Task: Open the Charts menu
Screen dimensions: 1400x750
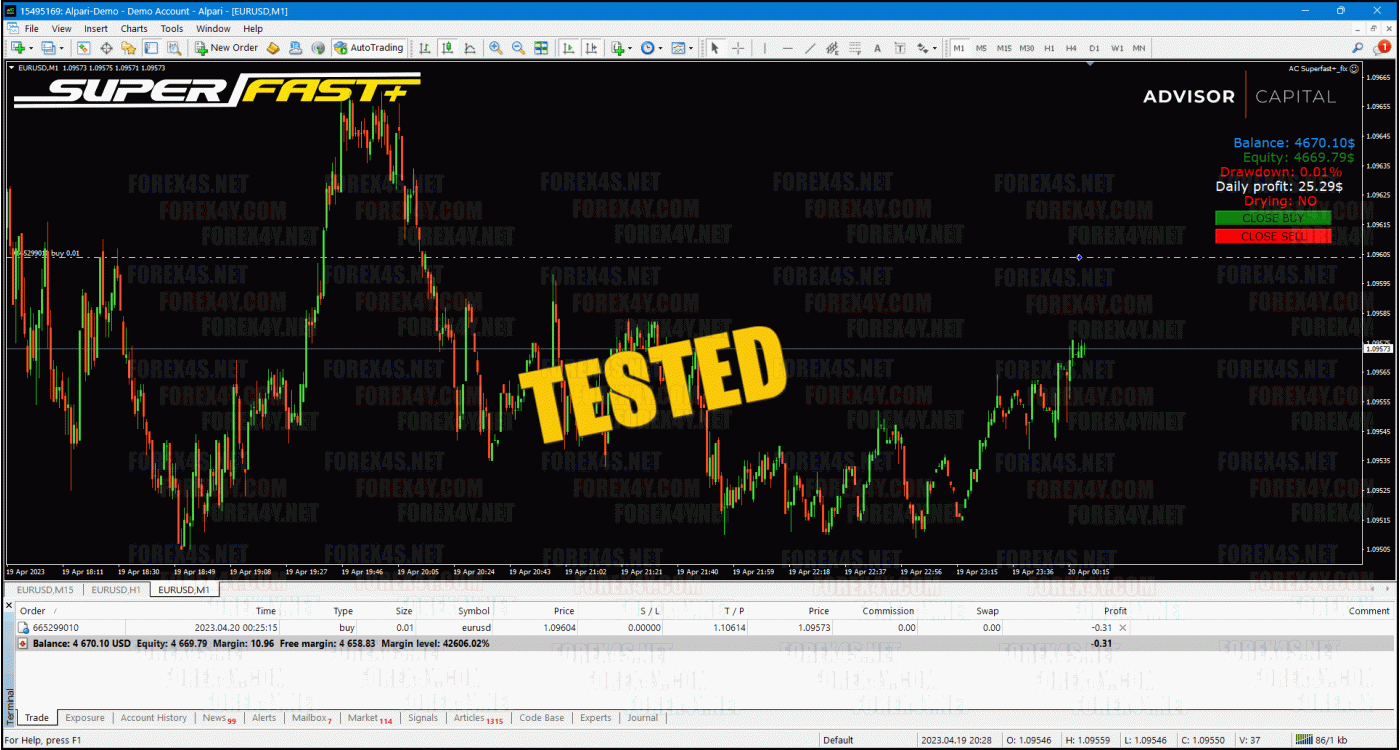Action: 134,29
